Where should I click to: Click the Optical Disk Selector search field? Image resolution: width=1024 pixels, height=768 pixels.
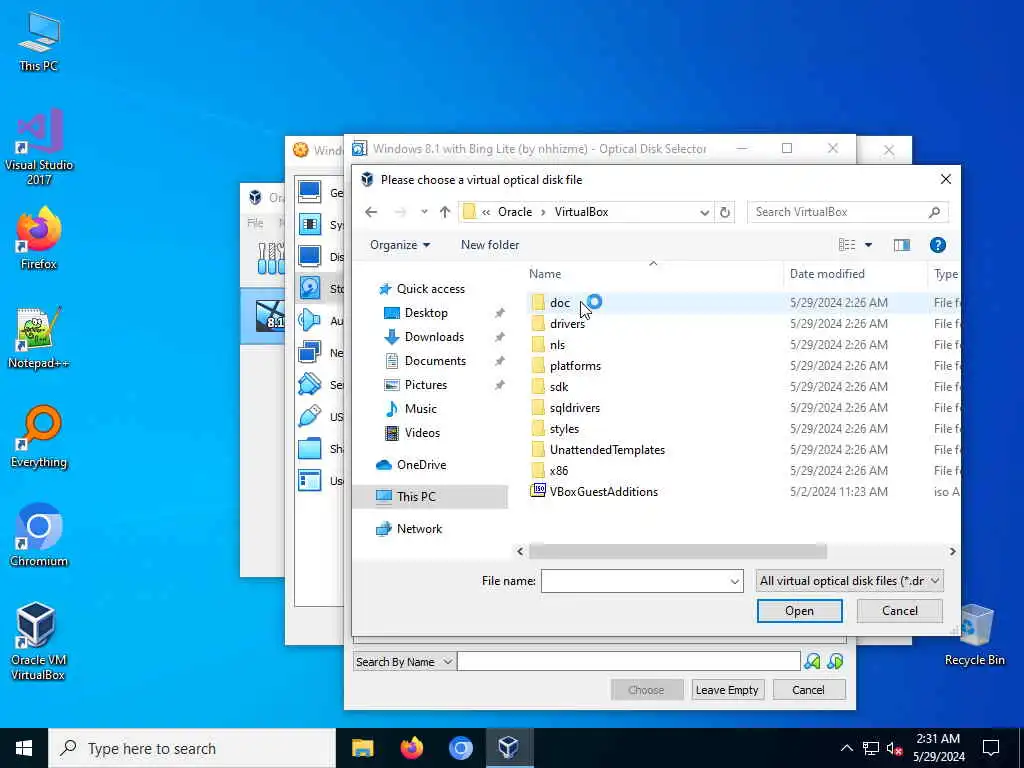click(x=628, y=662)
